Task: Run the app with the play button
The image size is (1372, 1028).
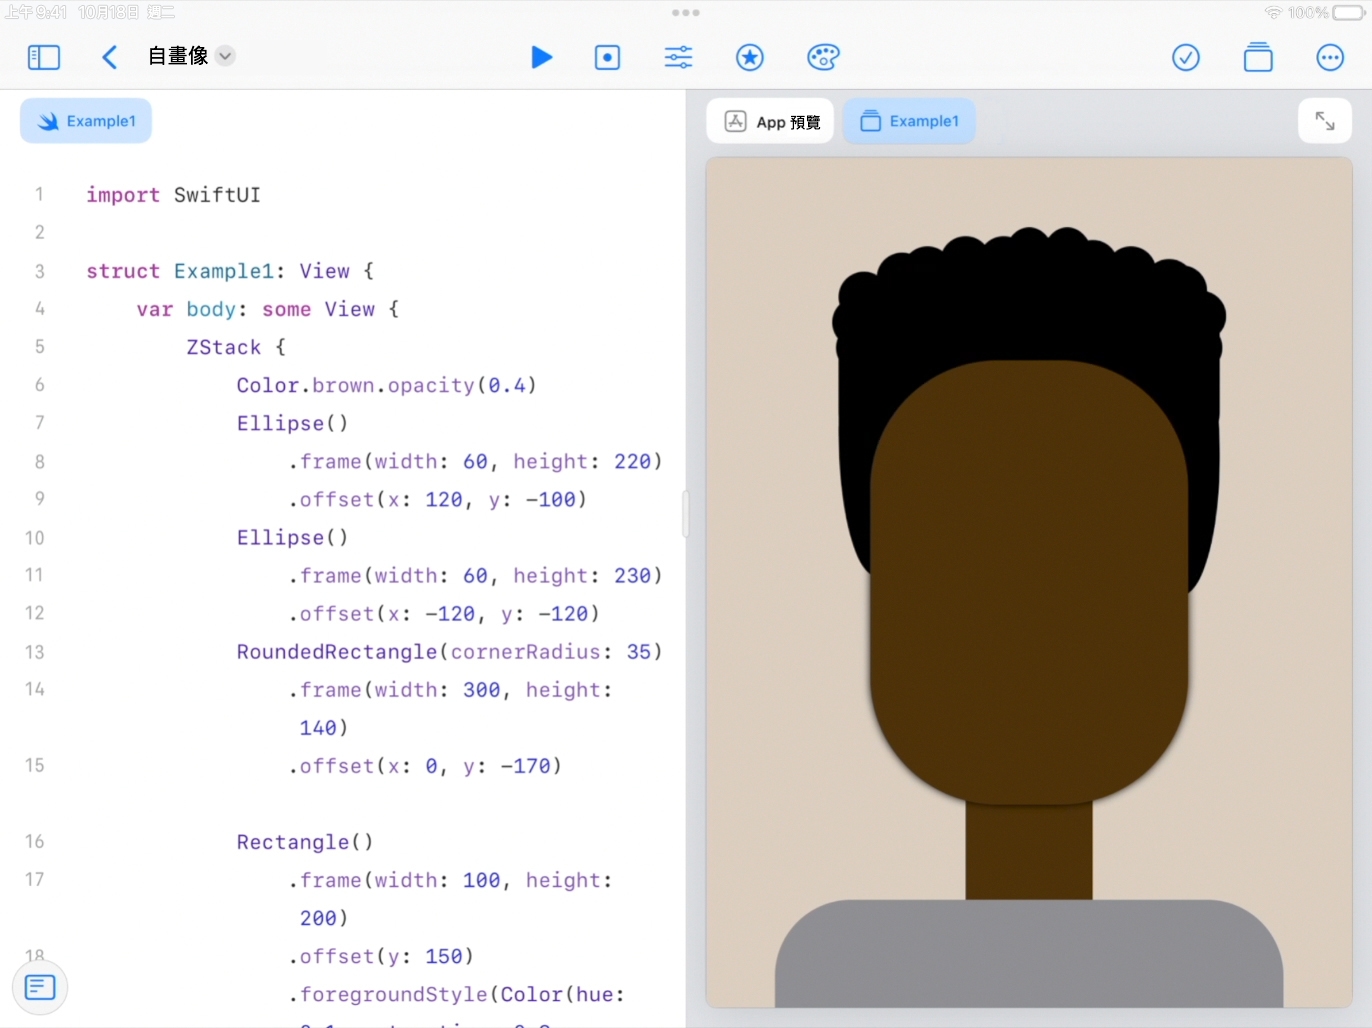Action: click(542, 57)
